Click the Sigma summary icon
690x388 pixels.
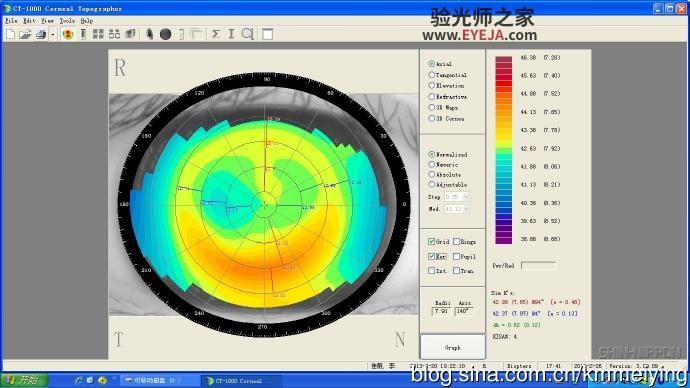pyautogui.click(x=216, y=34)
